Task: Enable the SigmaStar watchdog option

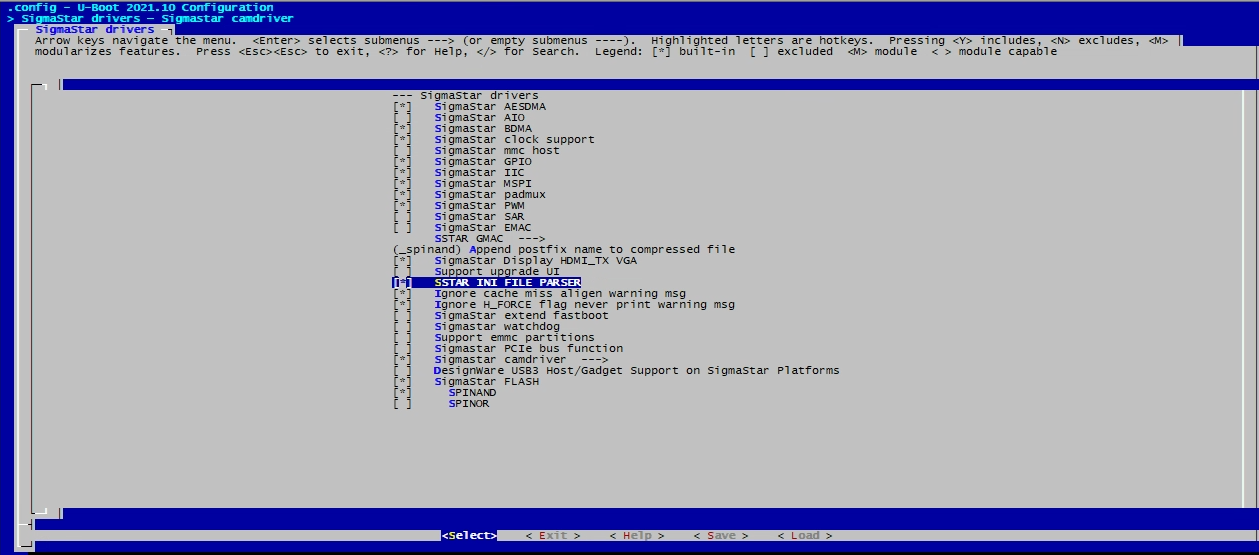Action: [x=402, y=327]
